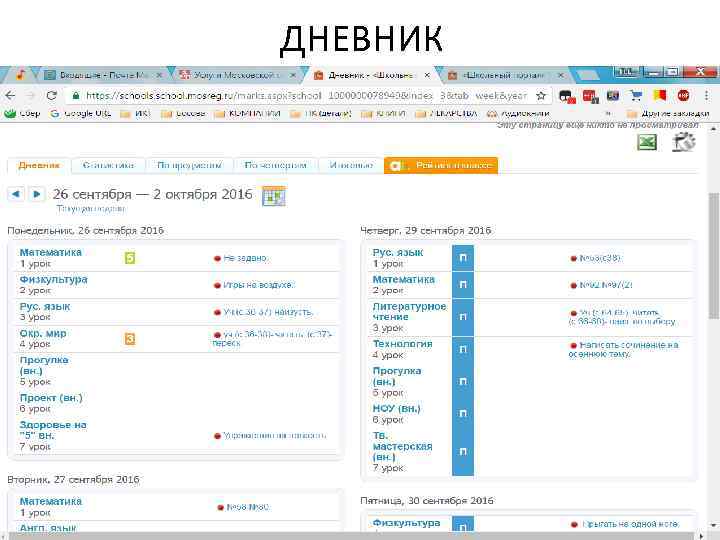Open Monday's Математика lesson
Image resolution: width=720 pixels, height=540 pixels.
click(x=51, y=253)
